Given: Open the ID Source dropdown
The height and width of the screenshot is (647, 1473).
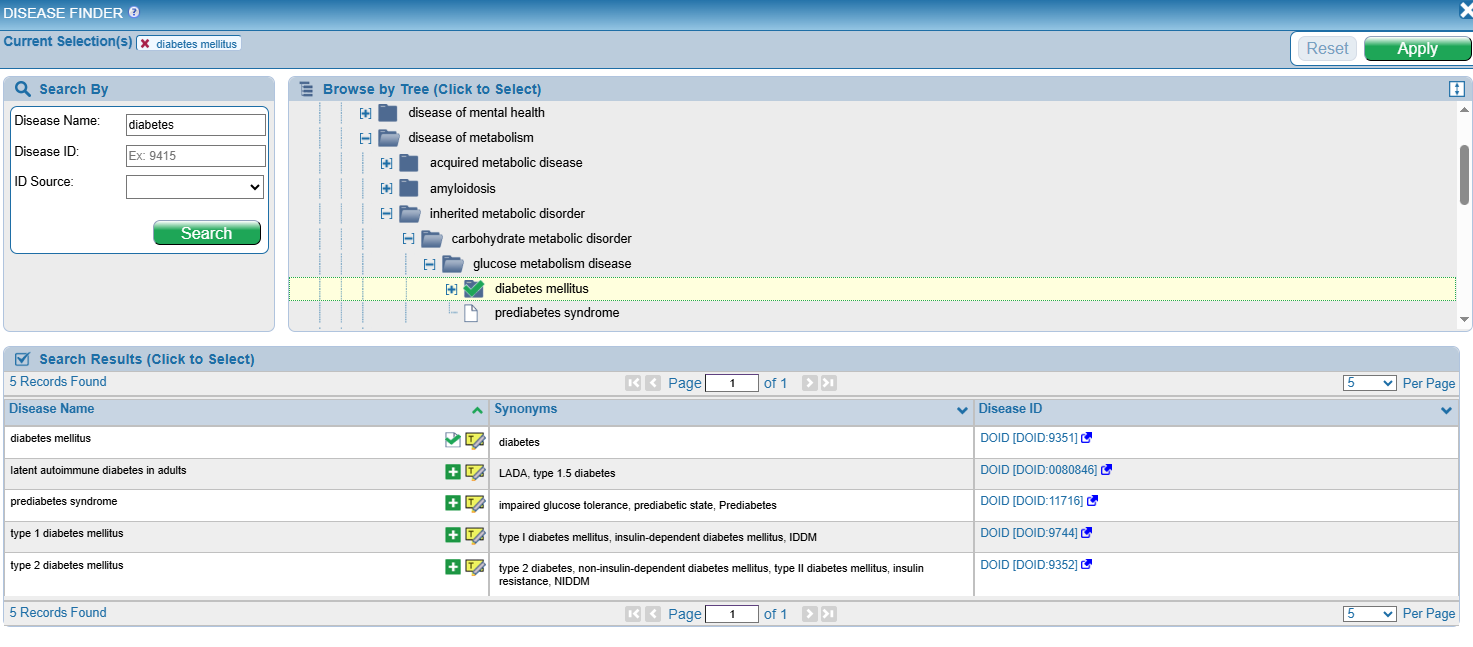Looking at the screenshot, I should (194, 187).
